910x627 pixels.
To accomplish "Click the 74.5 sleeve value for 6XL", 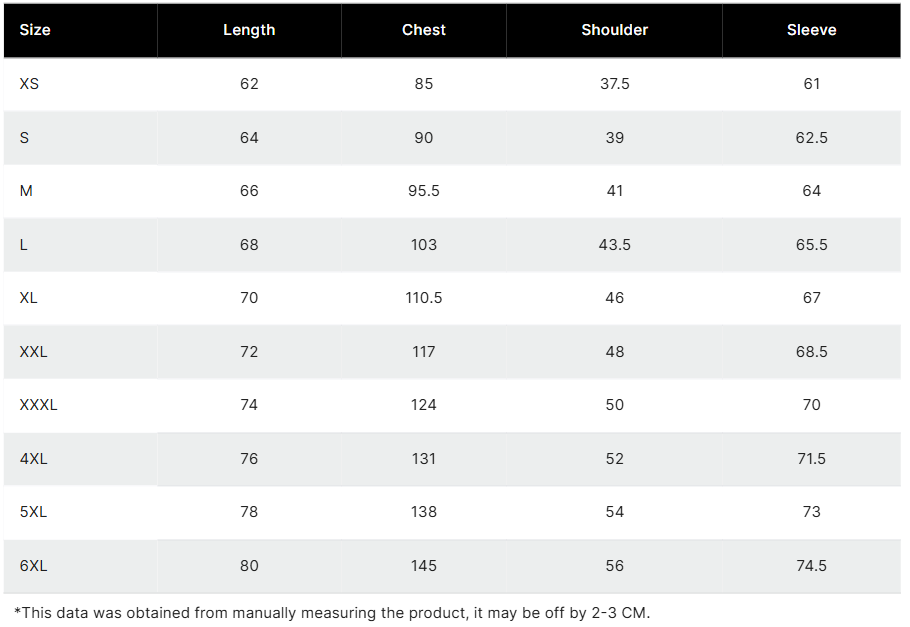I will click(x=811, y=566).
